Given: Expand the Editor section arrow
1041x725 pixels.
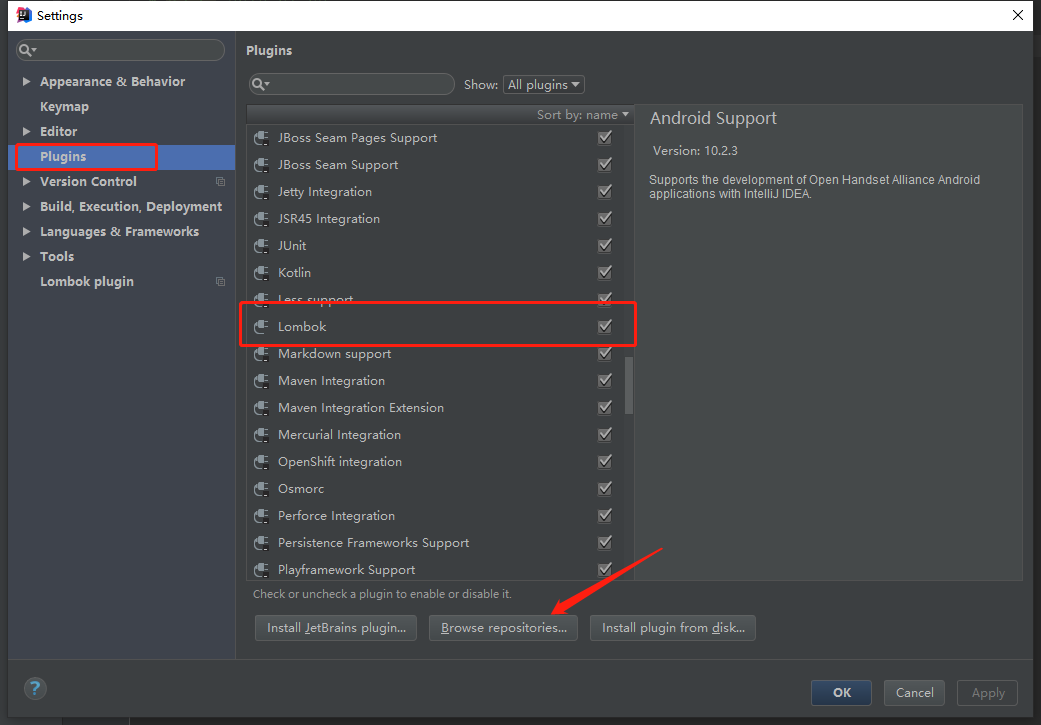Looking at the screenshot, I should tap(27, 131).
